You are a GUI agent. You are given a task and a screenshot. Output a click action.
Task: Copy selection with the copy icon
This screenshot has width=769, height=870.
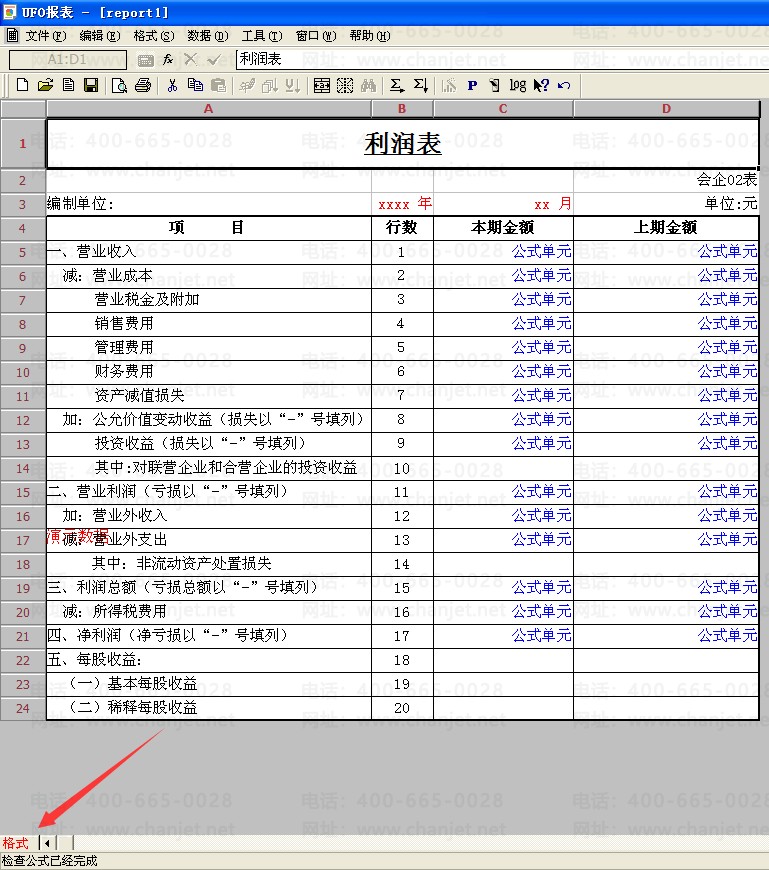195,85
